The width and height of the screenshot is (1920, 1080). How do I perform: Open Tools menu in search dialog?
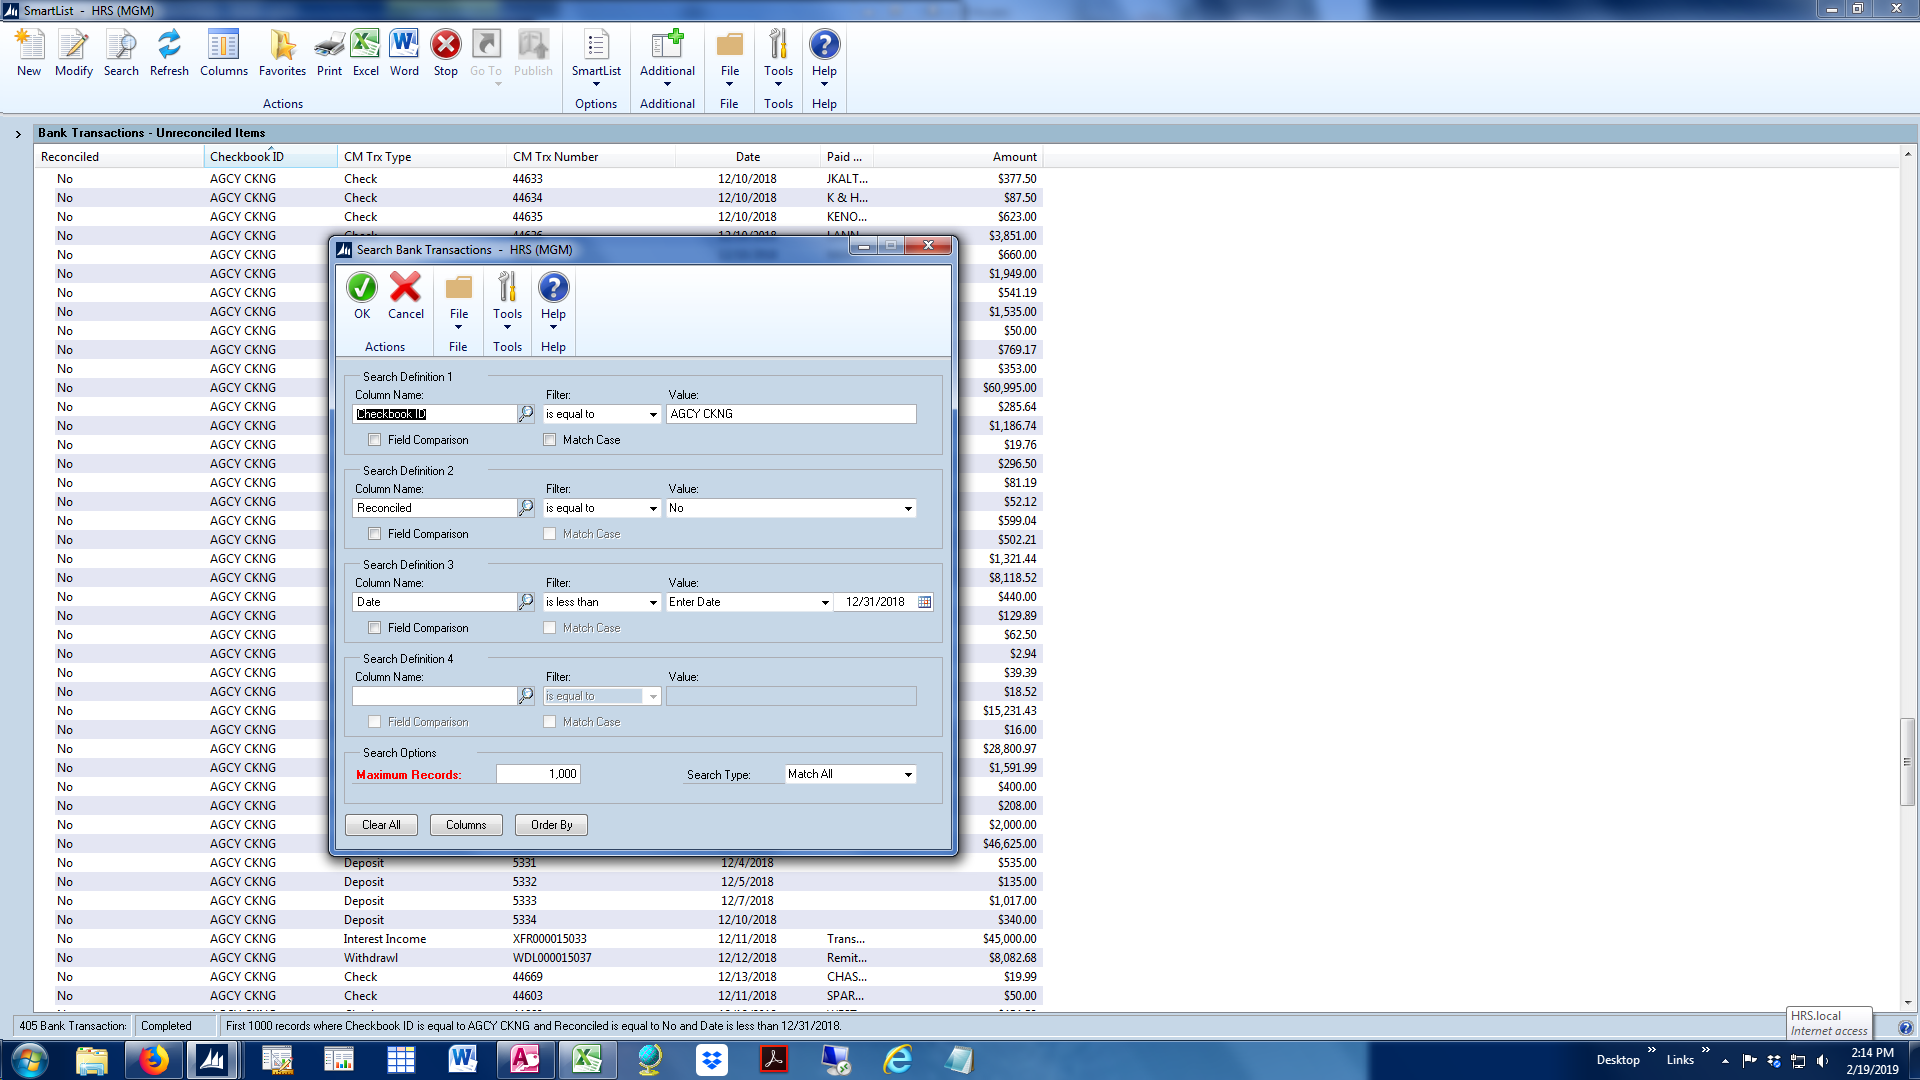coord(507,299)
